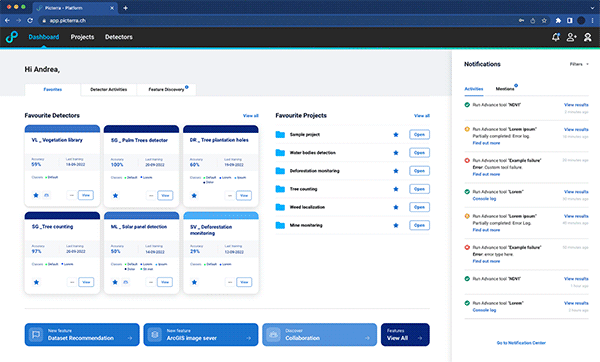Unfavorite the Palm Trees detector star
Image resolution: width=600 pixels, height=362 pixels.
(x=115, y=196)
